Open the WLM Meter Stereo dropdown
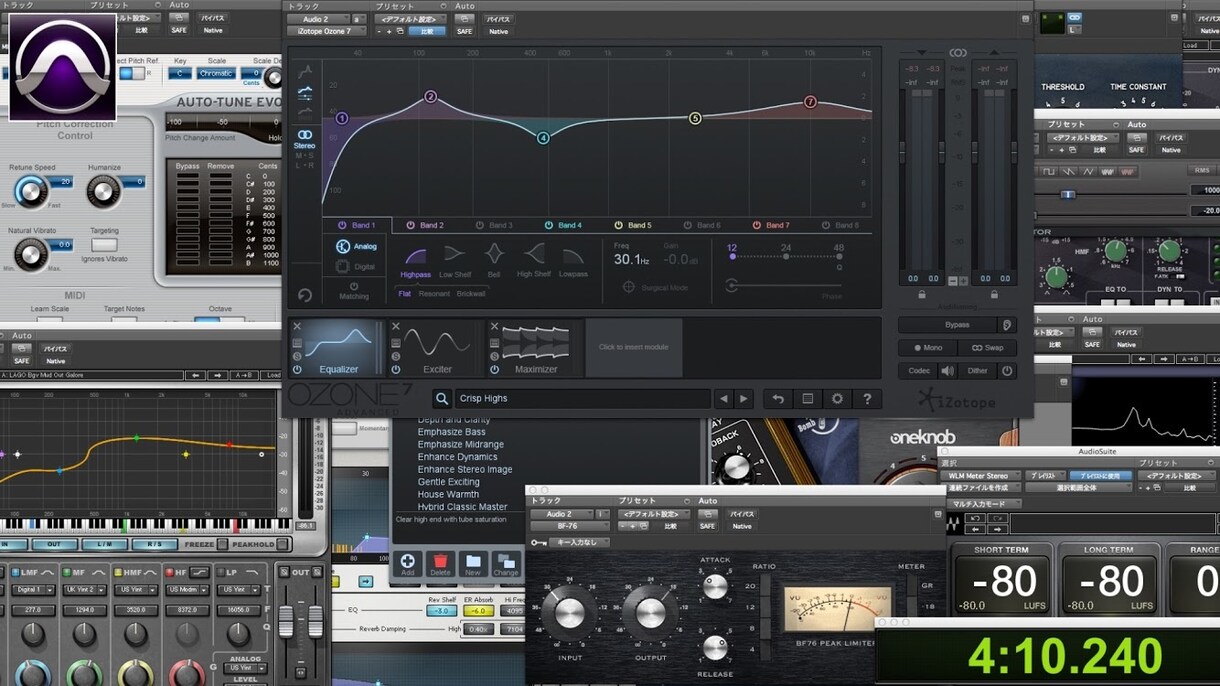 (981, 476)
